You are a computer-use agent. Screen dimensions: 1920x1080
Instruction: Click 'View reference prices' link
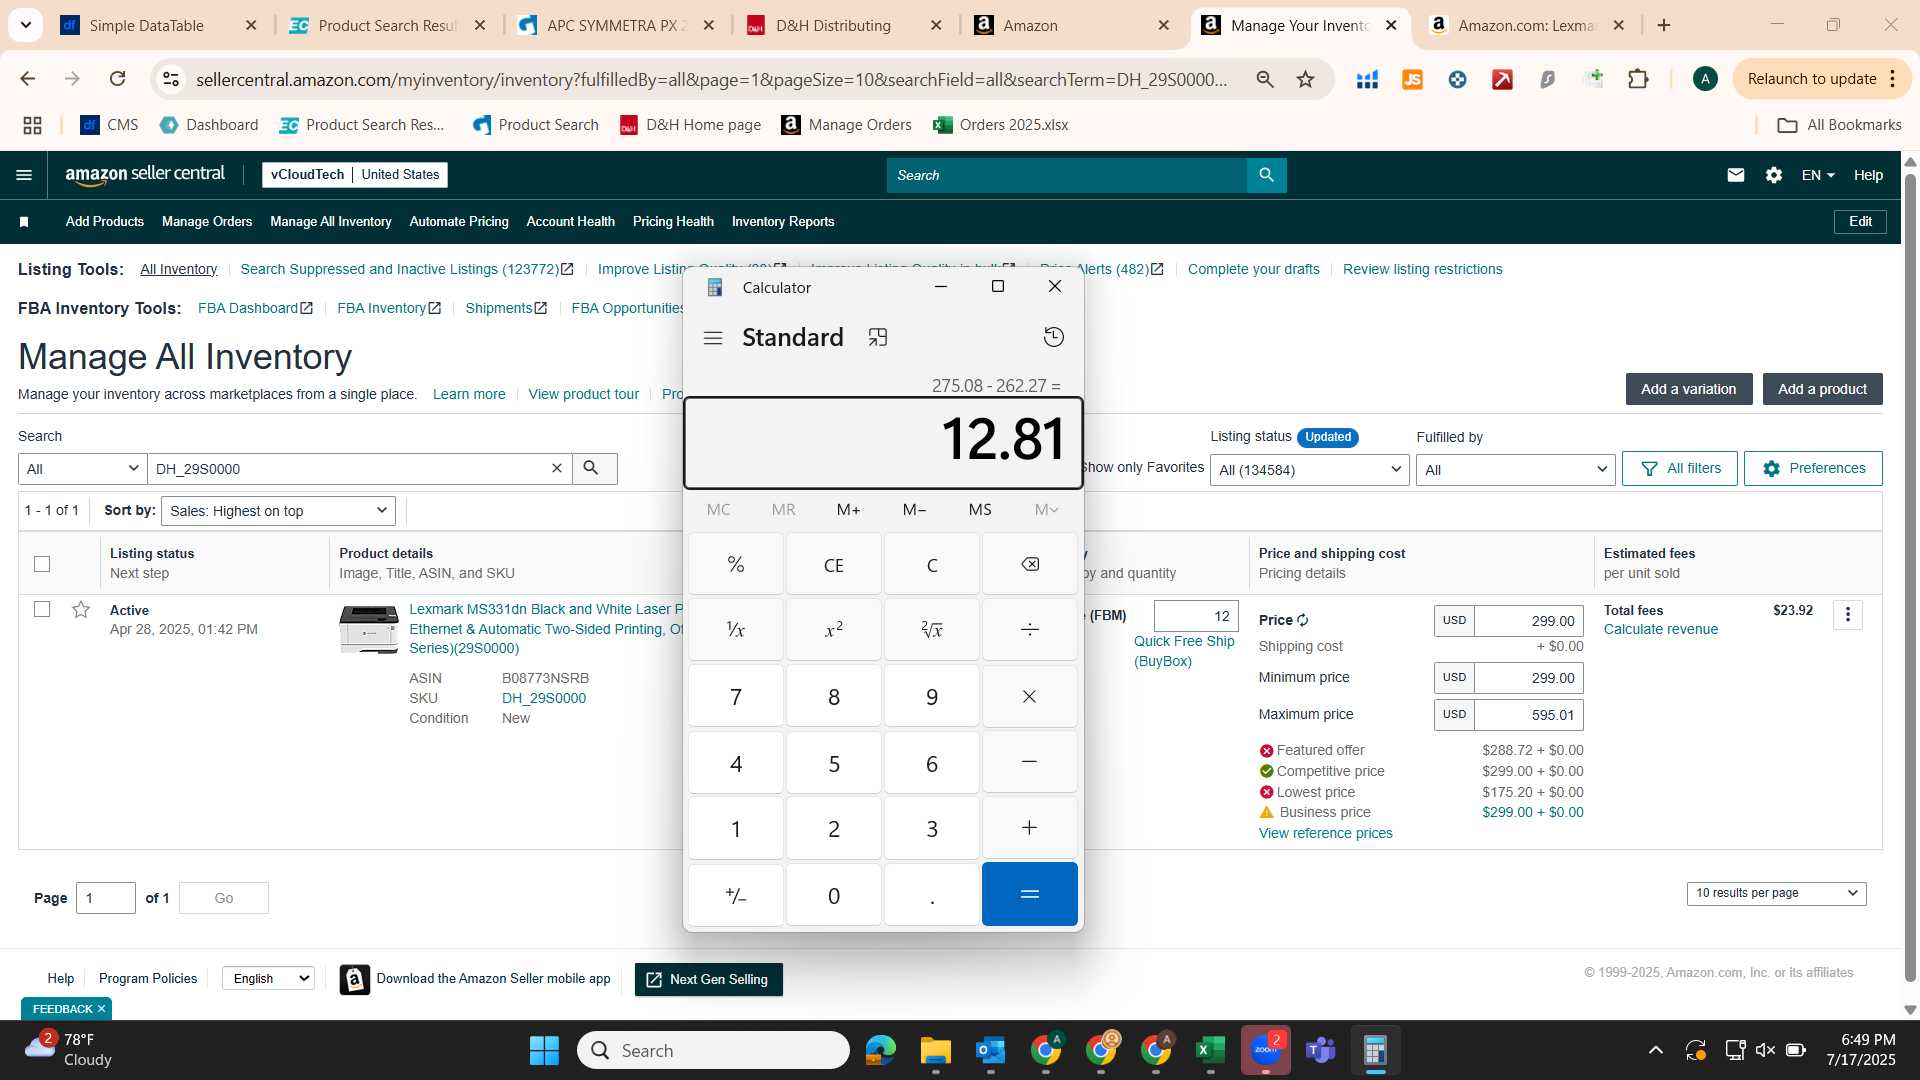1325,833
